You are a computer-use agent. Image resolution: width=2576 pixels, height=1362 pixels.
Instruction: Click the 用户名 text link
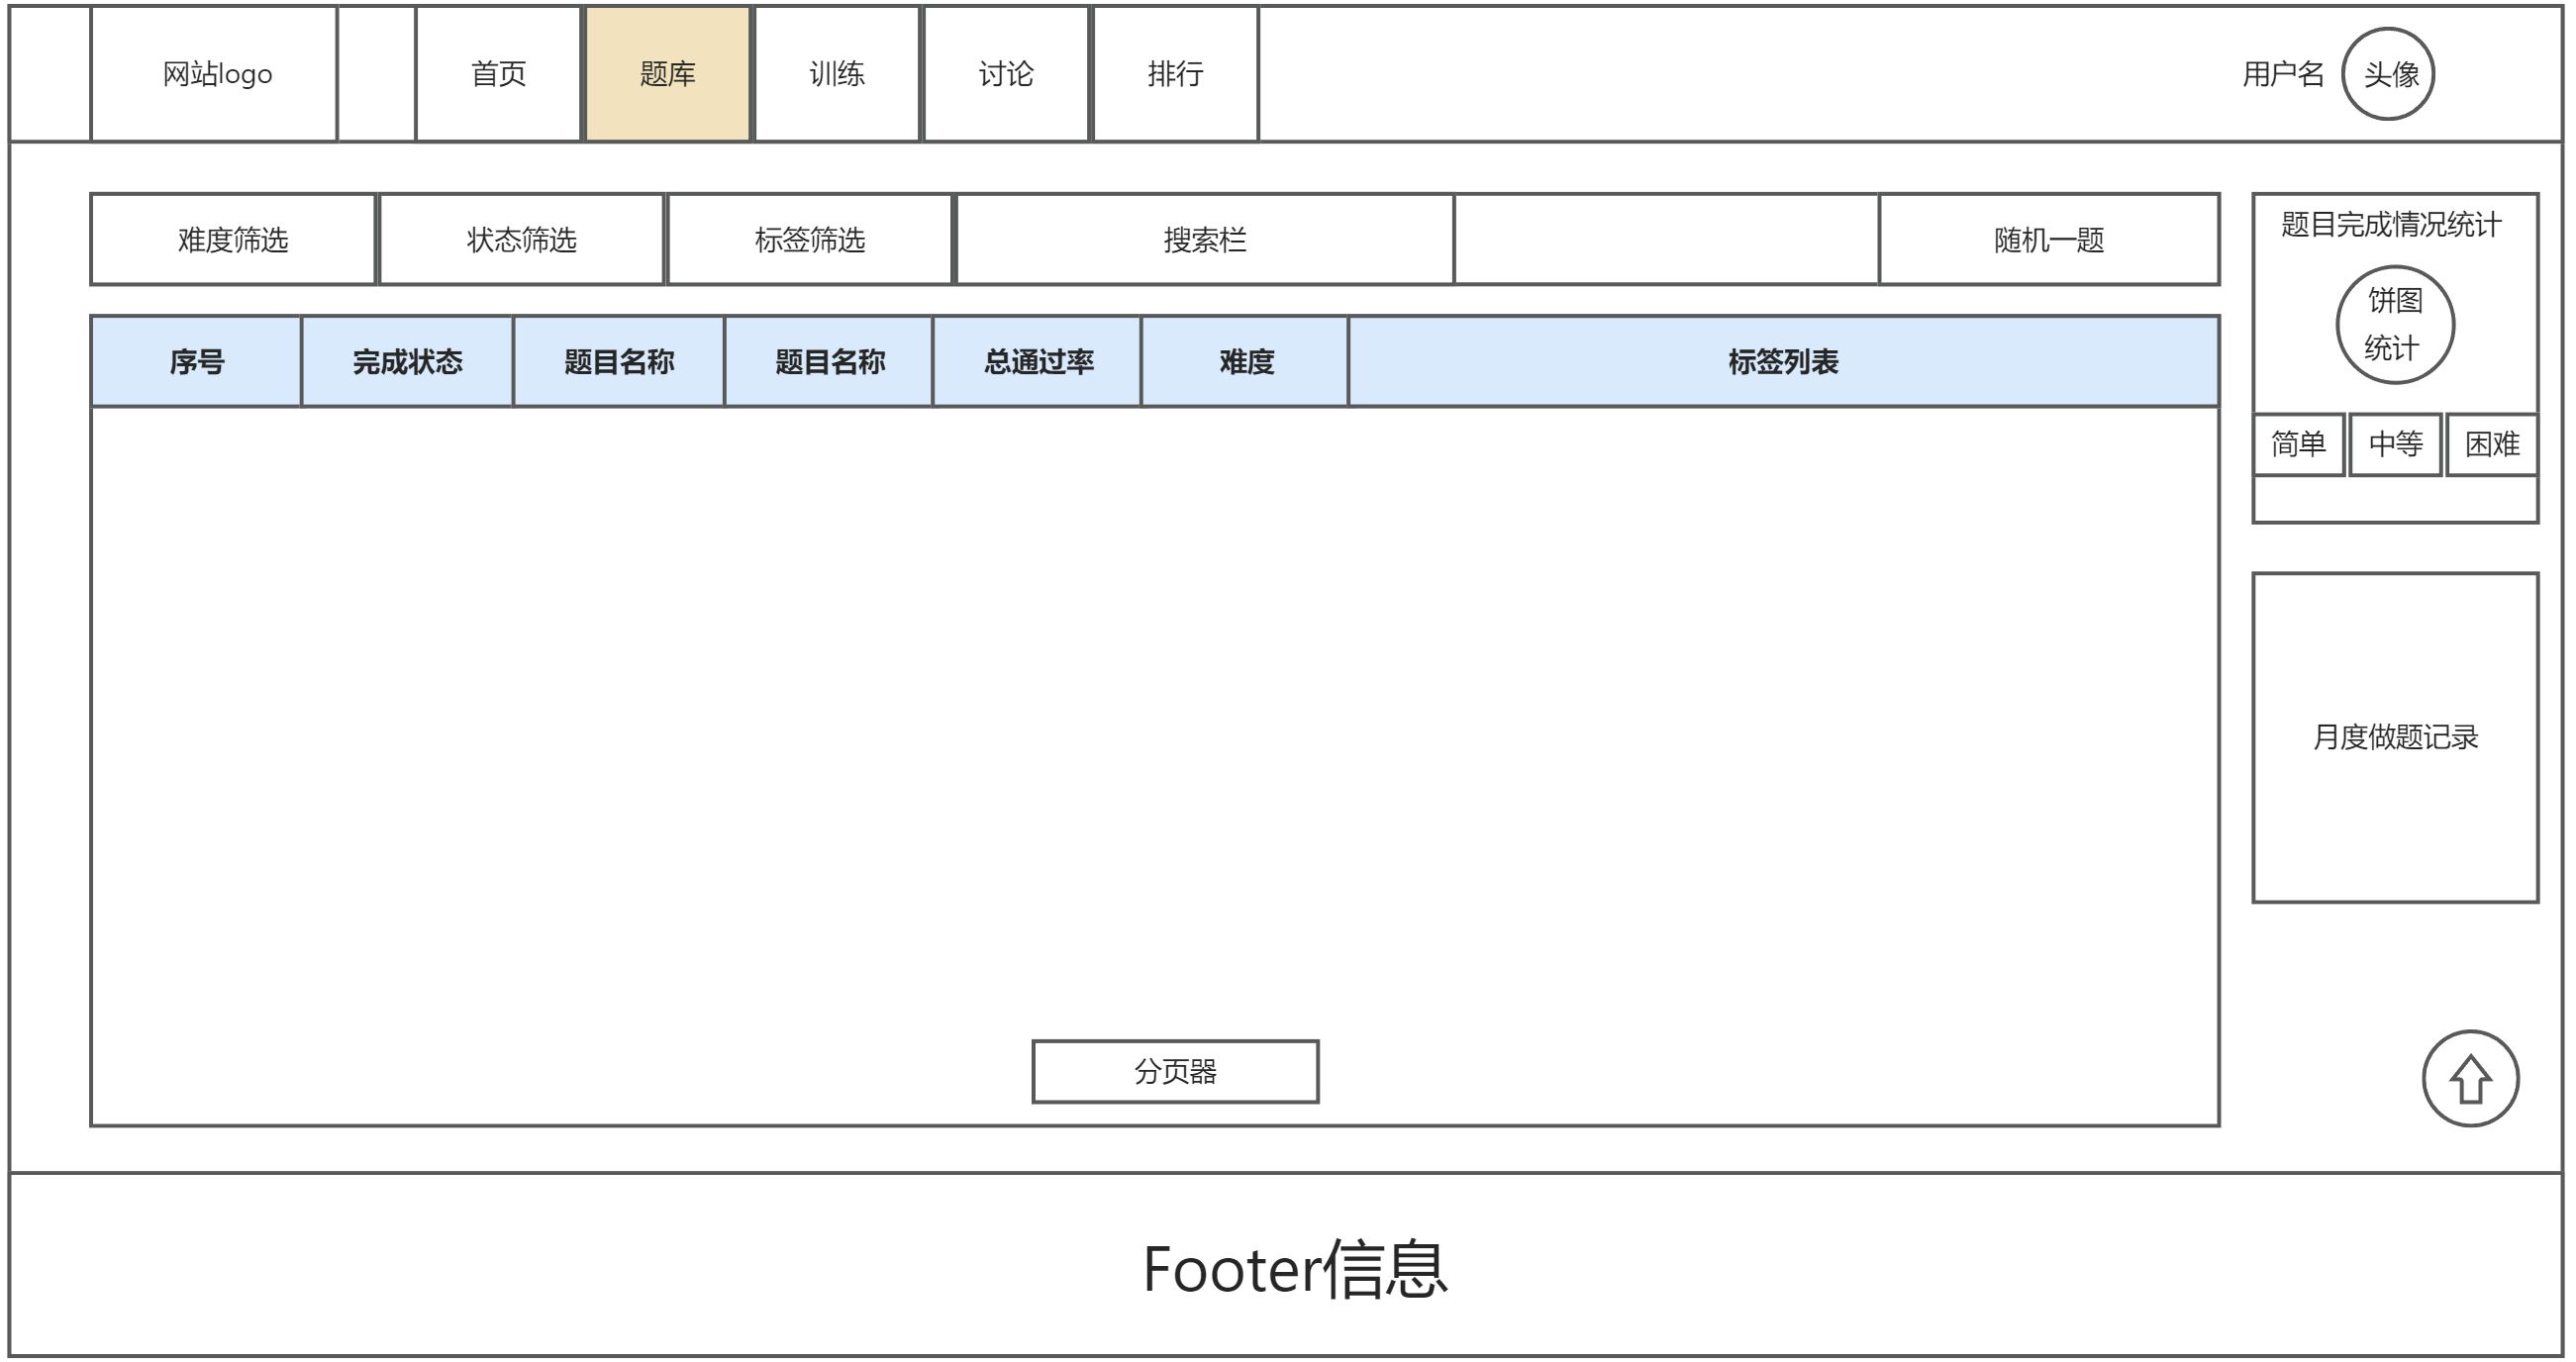pyautogui.click(x=2282, y=74)
